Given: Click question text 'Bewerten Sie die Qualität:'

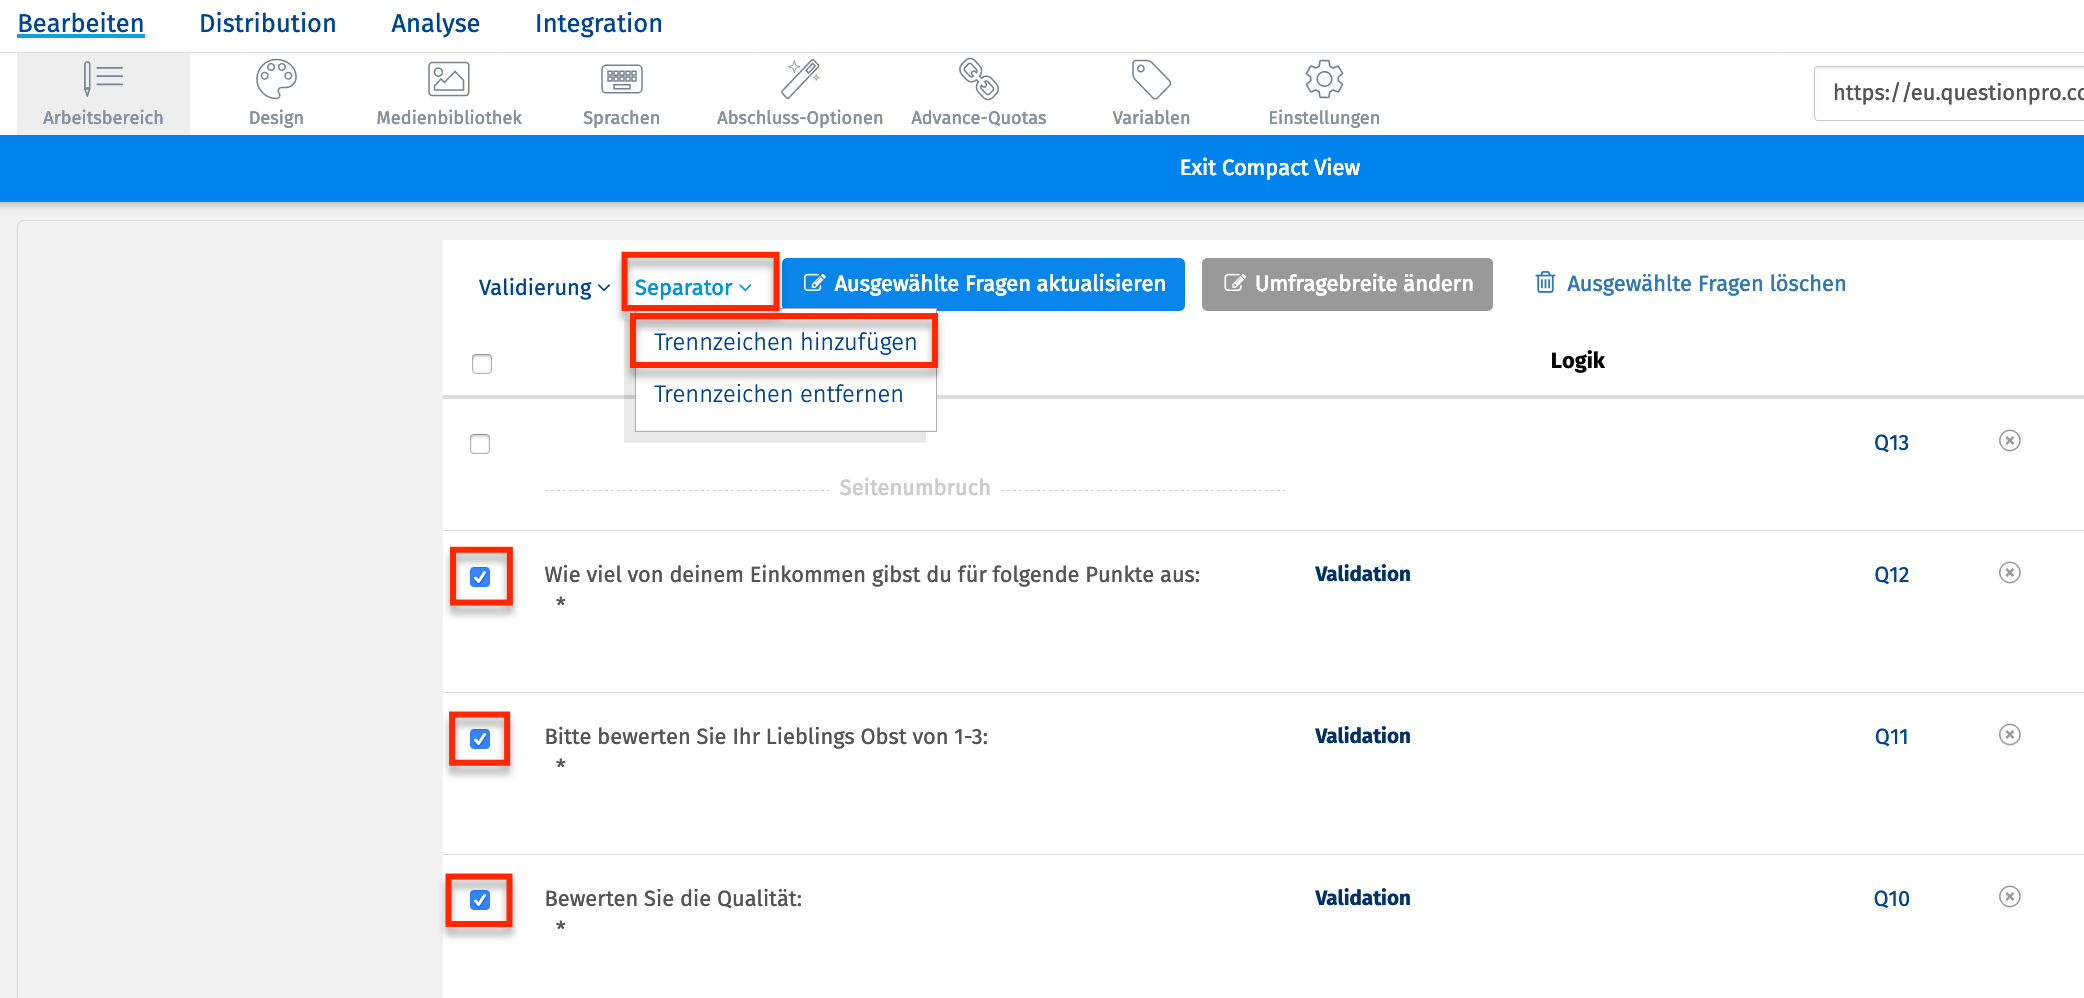Looking at the screenshot, I should 673,899.
